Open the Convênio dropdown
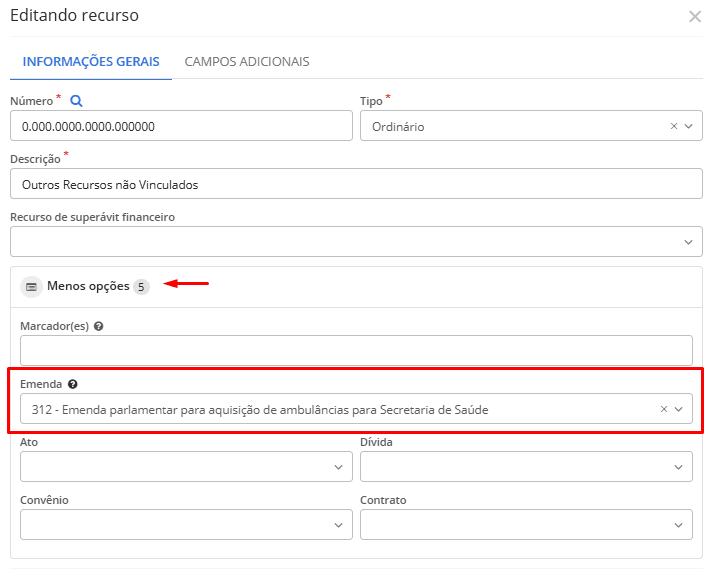This screenshot has width=711, height=570. point(338,525)
